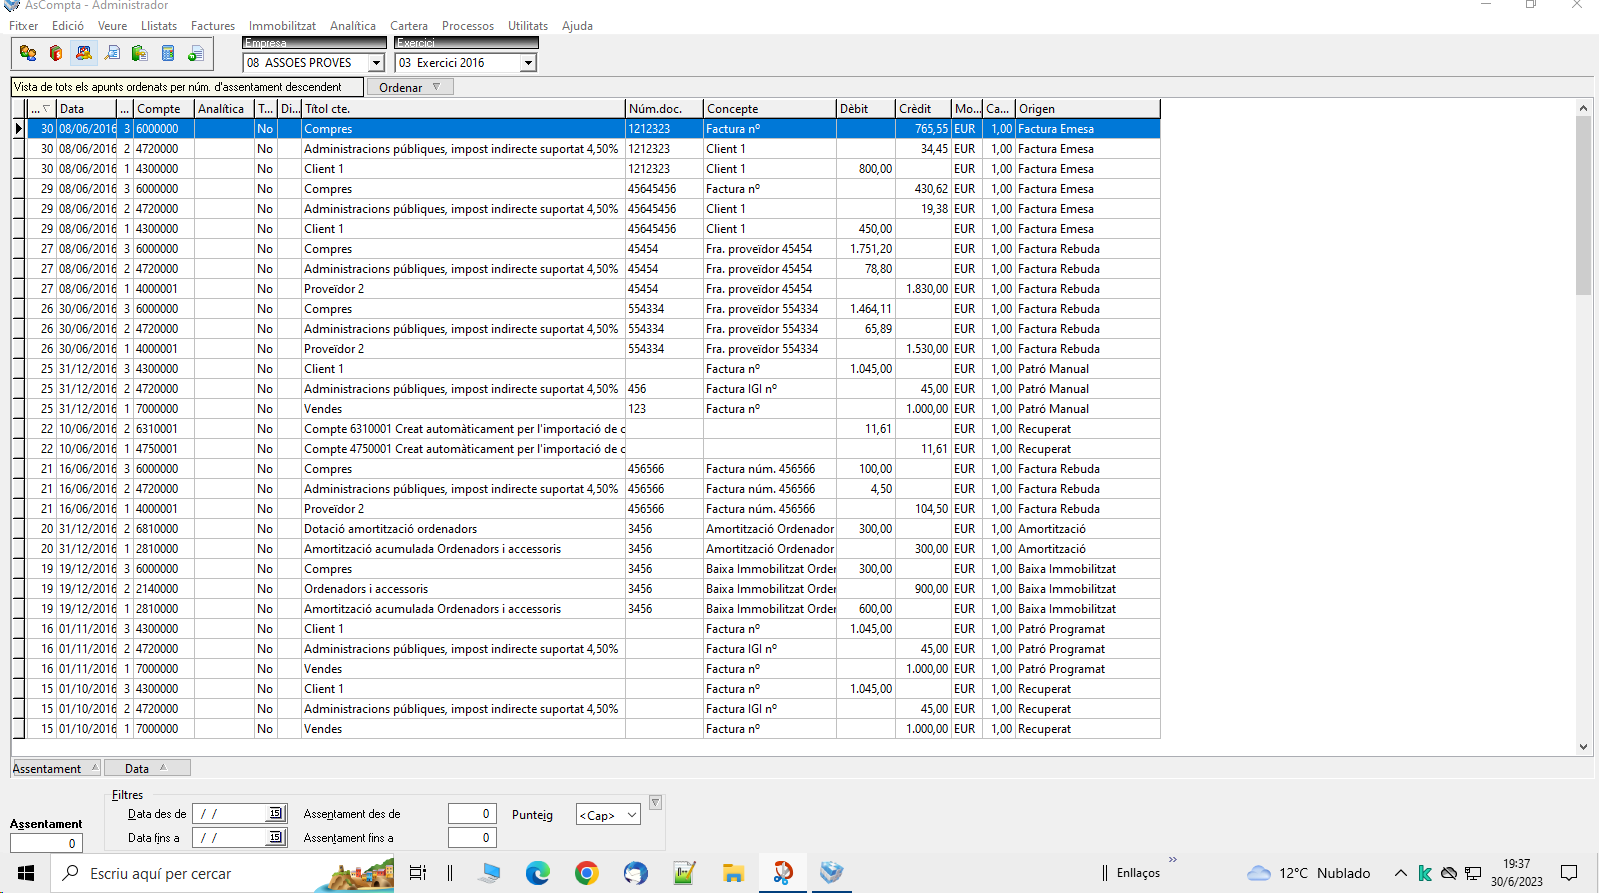Click the Compte column header
The image size is (1599, 893).
point(164,108)
